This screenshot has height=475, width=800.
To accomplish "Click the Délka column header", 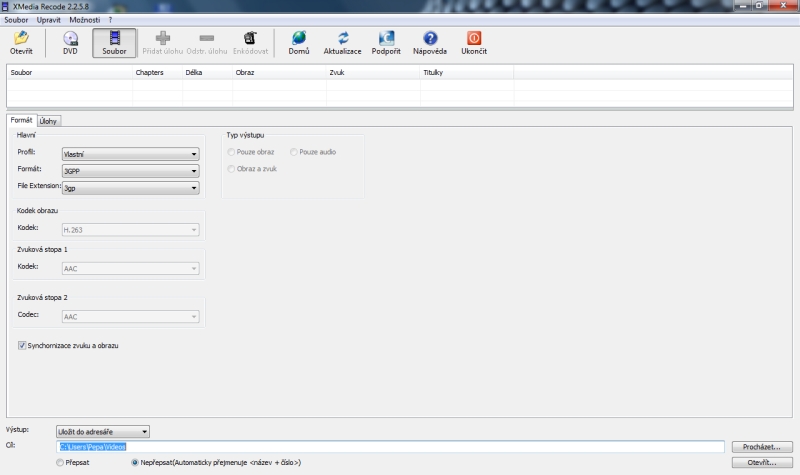I will [x=208, y=72].
